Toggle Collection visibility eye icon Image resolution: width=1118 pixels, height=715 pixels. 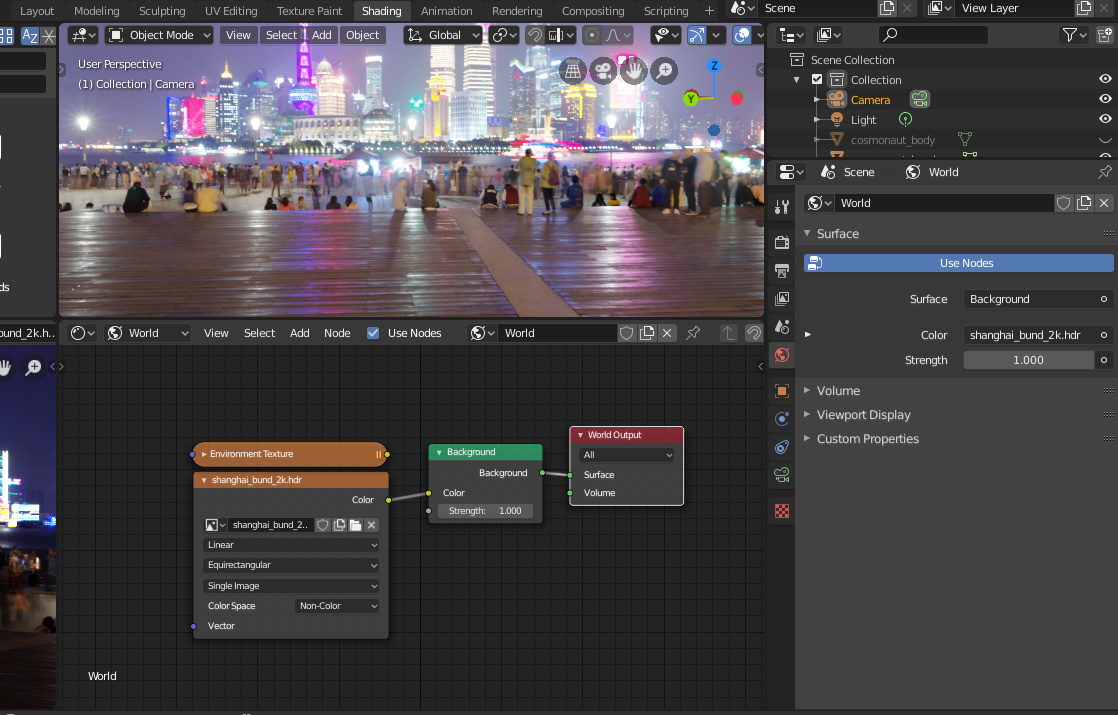(x=1105, y=80)
